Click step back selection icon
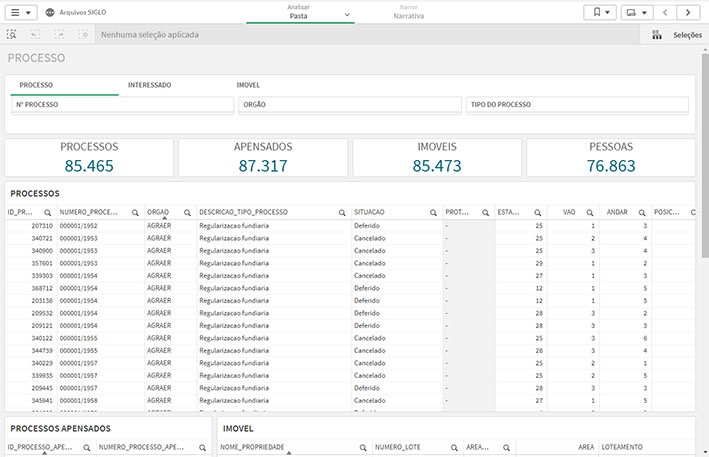Image resolution: width=709 pixels, height=457 pixels. click(x=35, y=34)
